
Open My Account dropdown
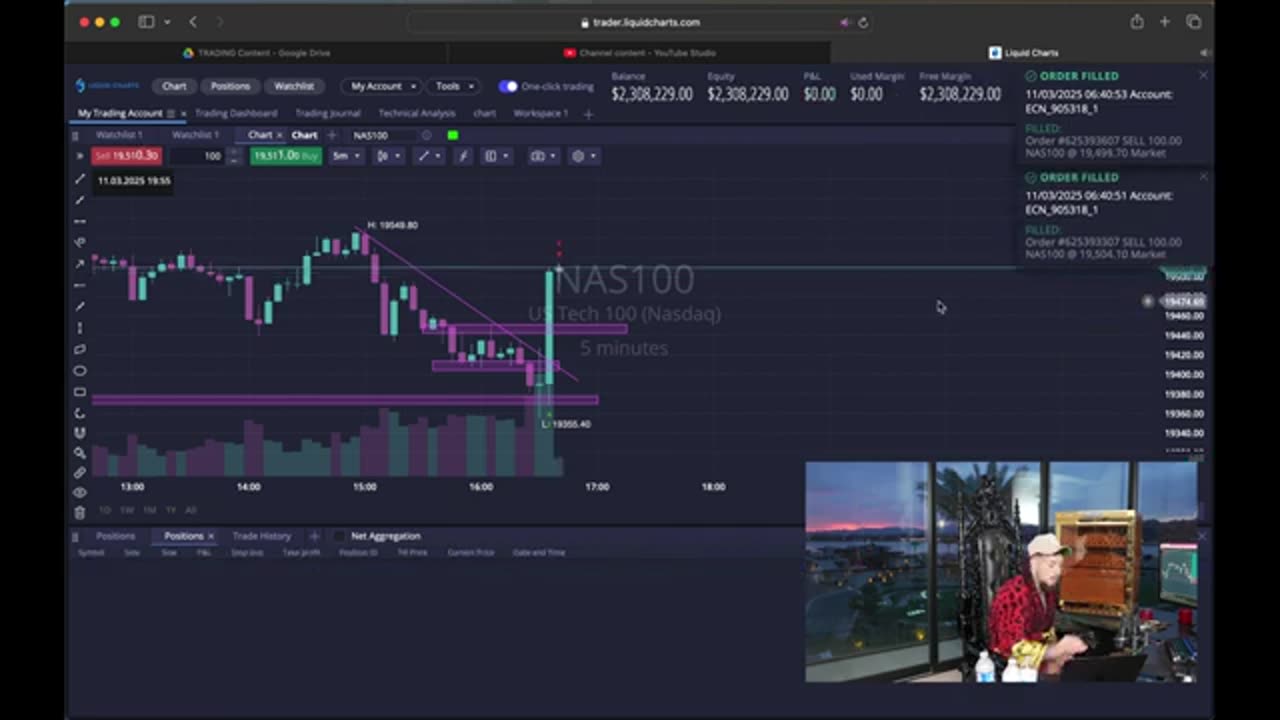click(382, 86)
